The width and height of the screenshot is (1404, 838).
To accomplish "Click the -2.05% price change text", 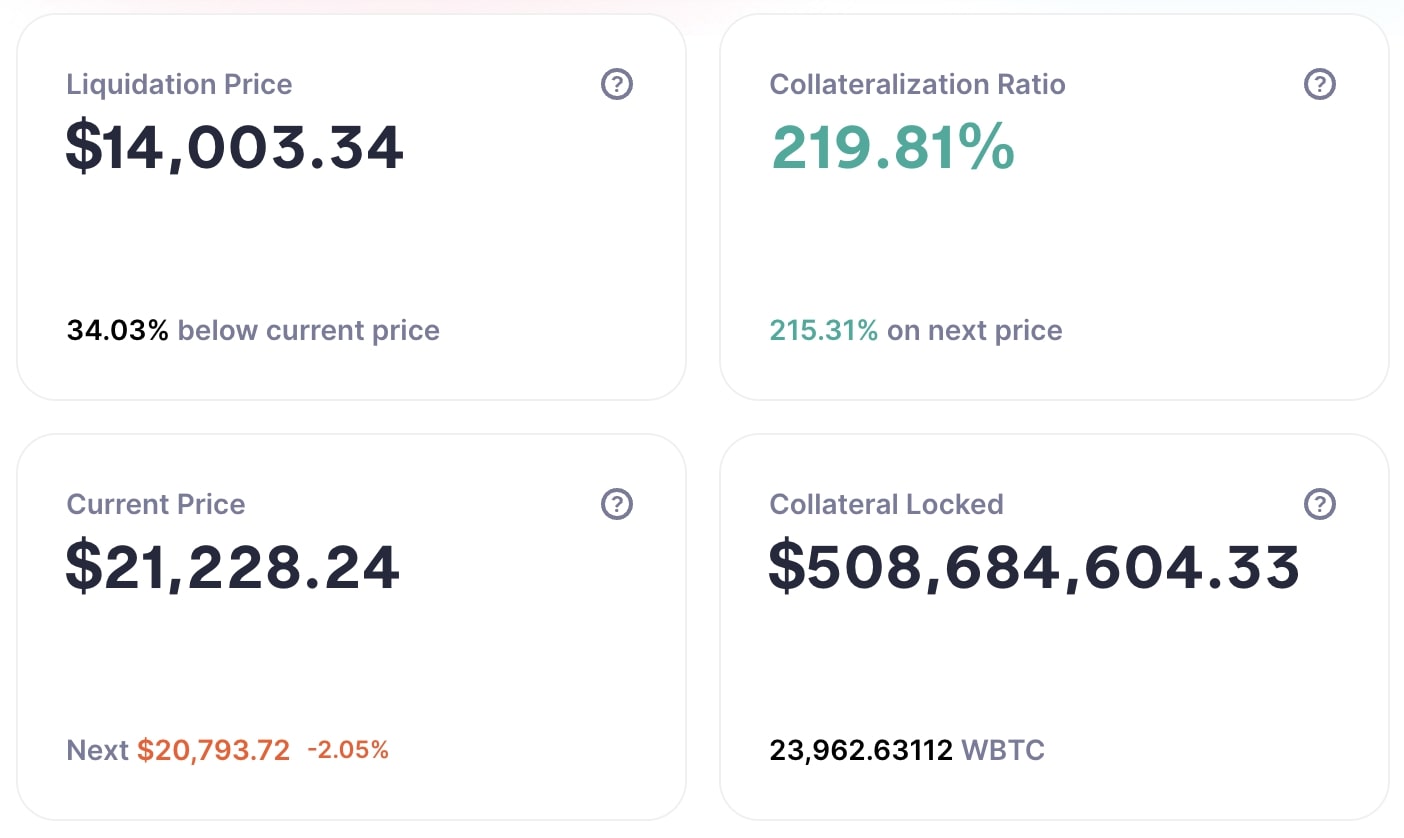I will point(347,750).
